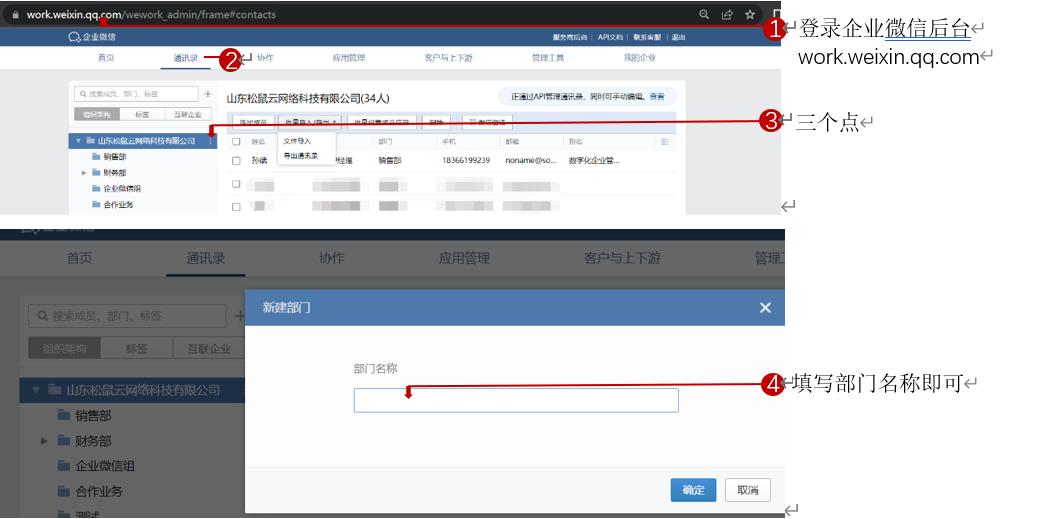Click the lock icon in the browser address bar

(x=16, y=15)
